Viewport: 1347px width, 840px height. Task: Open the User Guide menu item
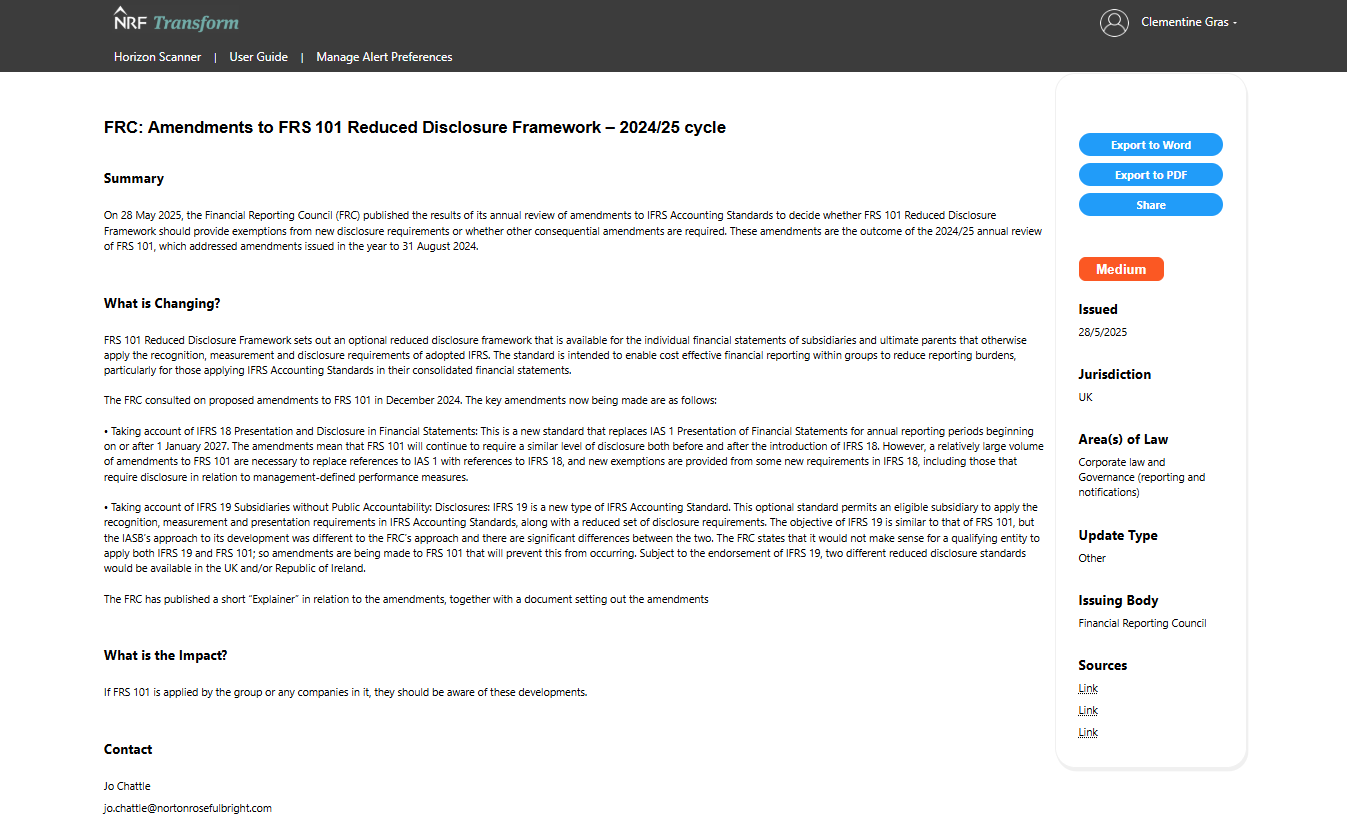(x=258, y=57)
